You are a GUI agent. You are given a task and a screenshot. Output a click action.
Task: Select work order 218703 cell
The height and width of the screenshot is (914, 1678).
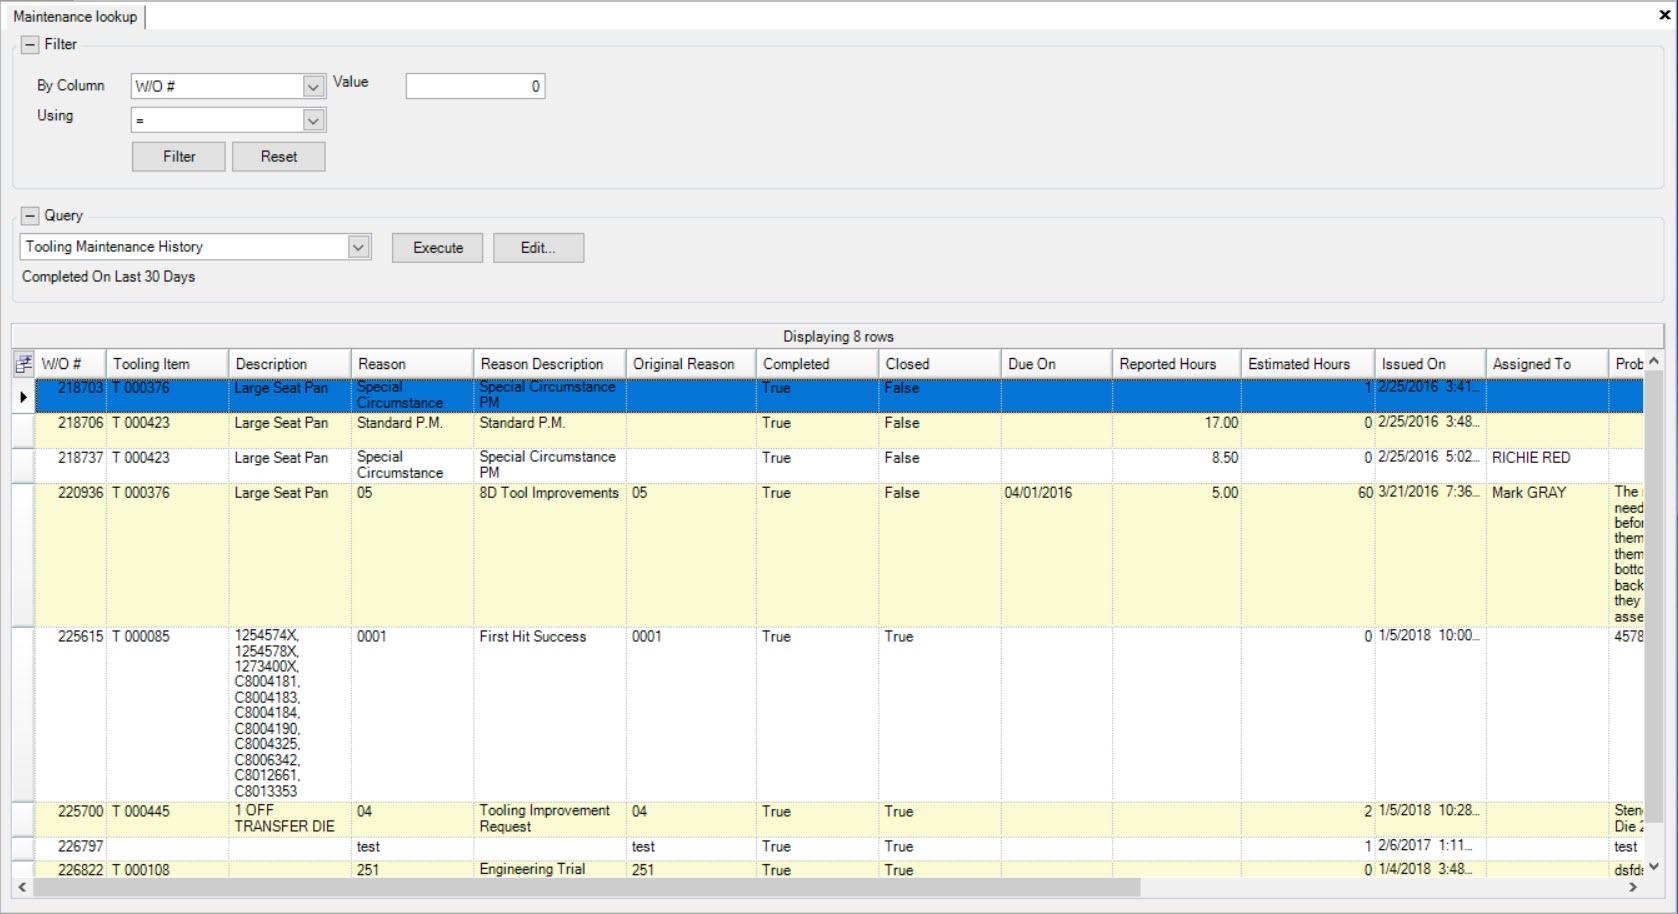71,395
